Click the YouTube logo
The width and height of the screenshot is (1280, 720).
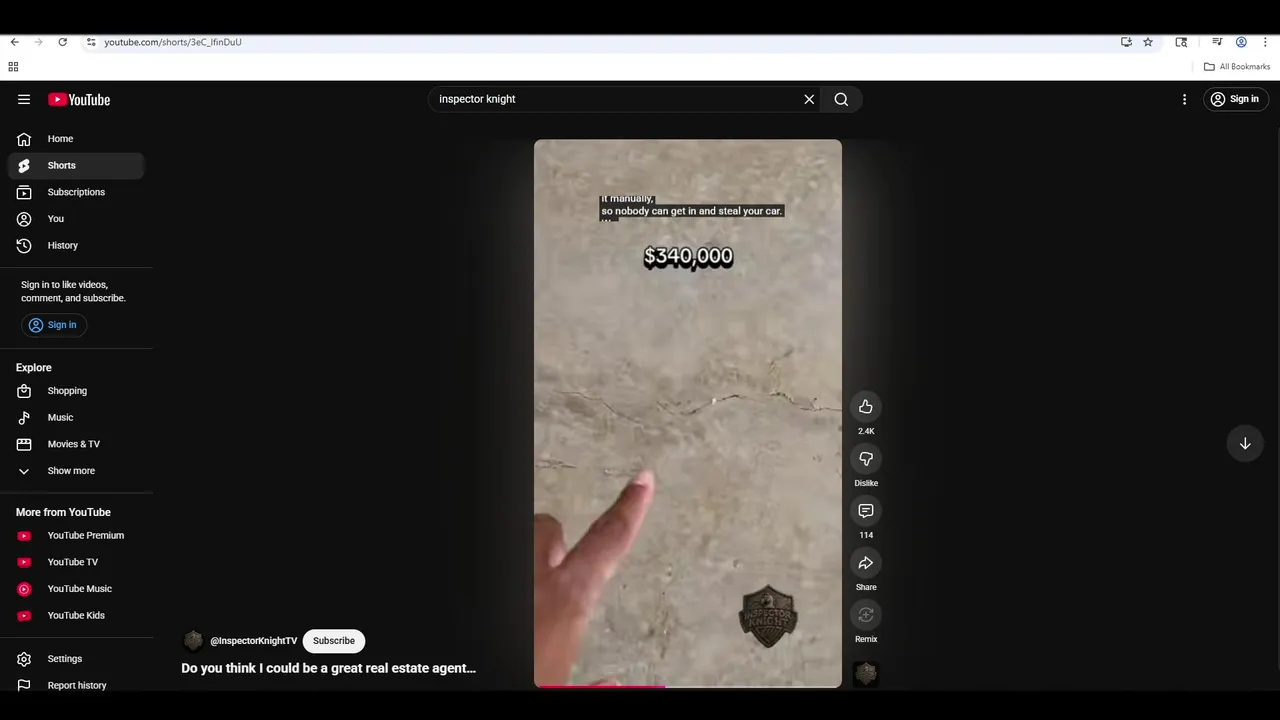point(79,99)
